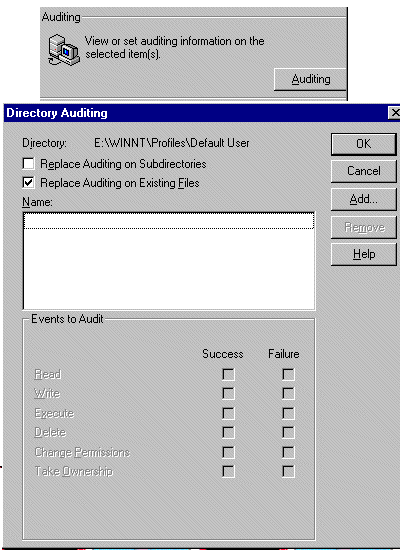Viewport: 402px width, 550px height.
Task: Check Write Failure audit box
Action: pyautogui.click(x=288, y=394)
